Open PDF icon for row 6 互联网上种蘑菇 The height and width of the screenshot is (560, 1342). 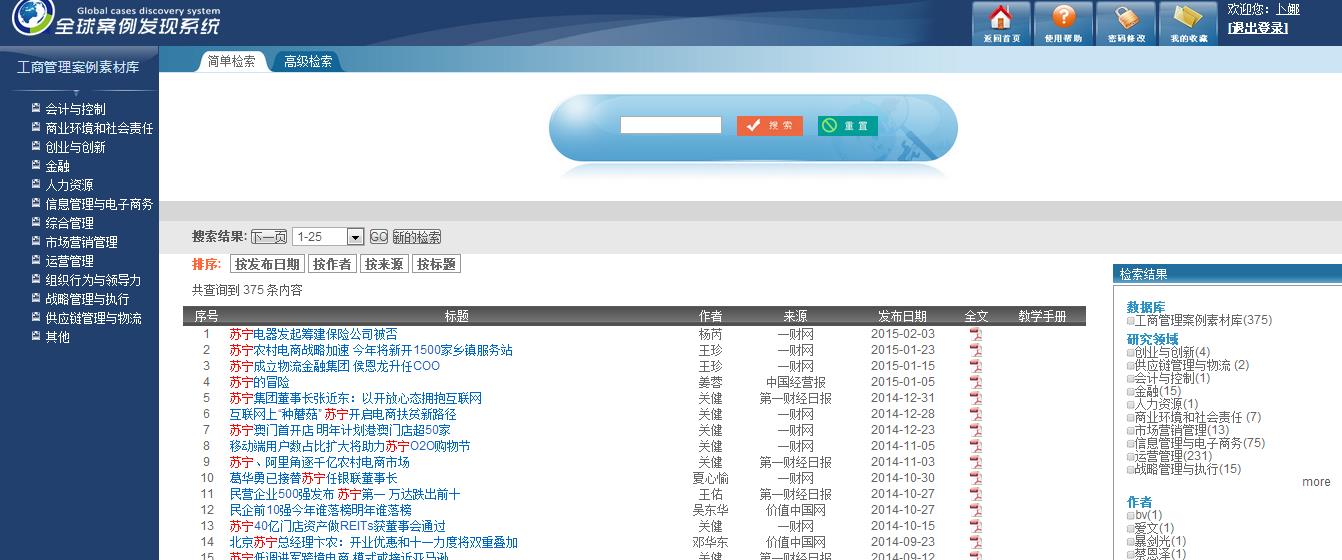pos(976,414)
